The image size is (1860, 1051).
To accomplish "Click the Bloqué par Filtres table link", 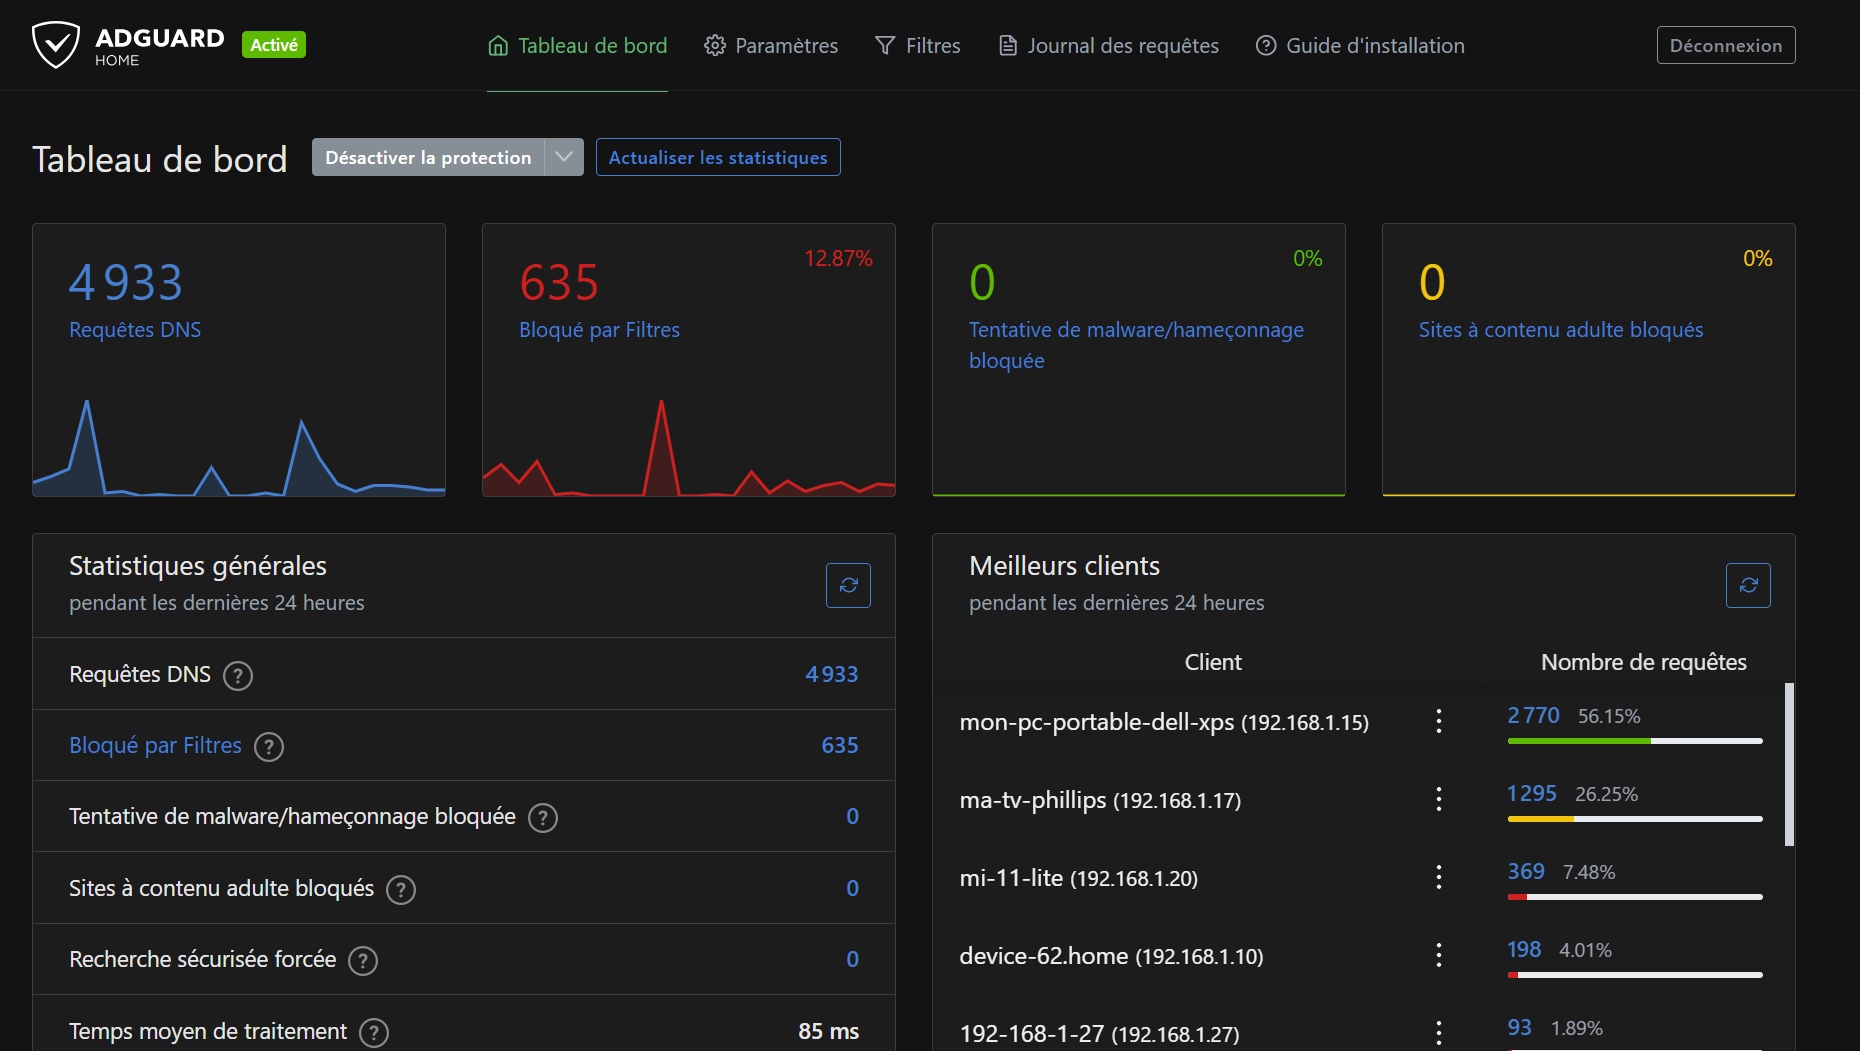I will (x=155, y=745).
